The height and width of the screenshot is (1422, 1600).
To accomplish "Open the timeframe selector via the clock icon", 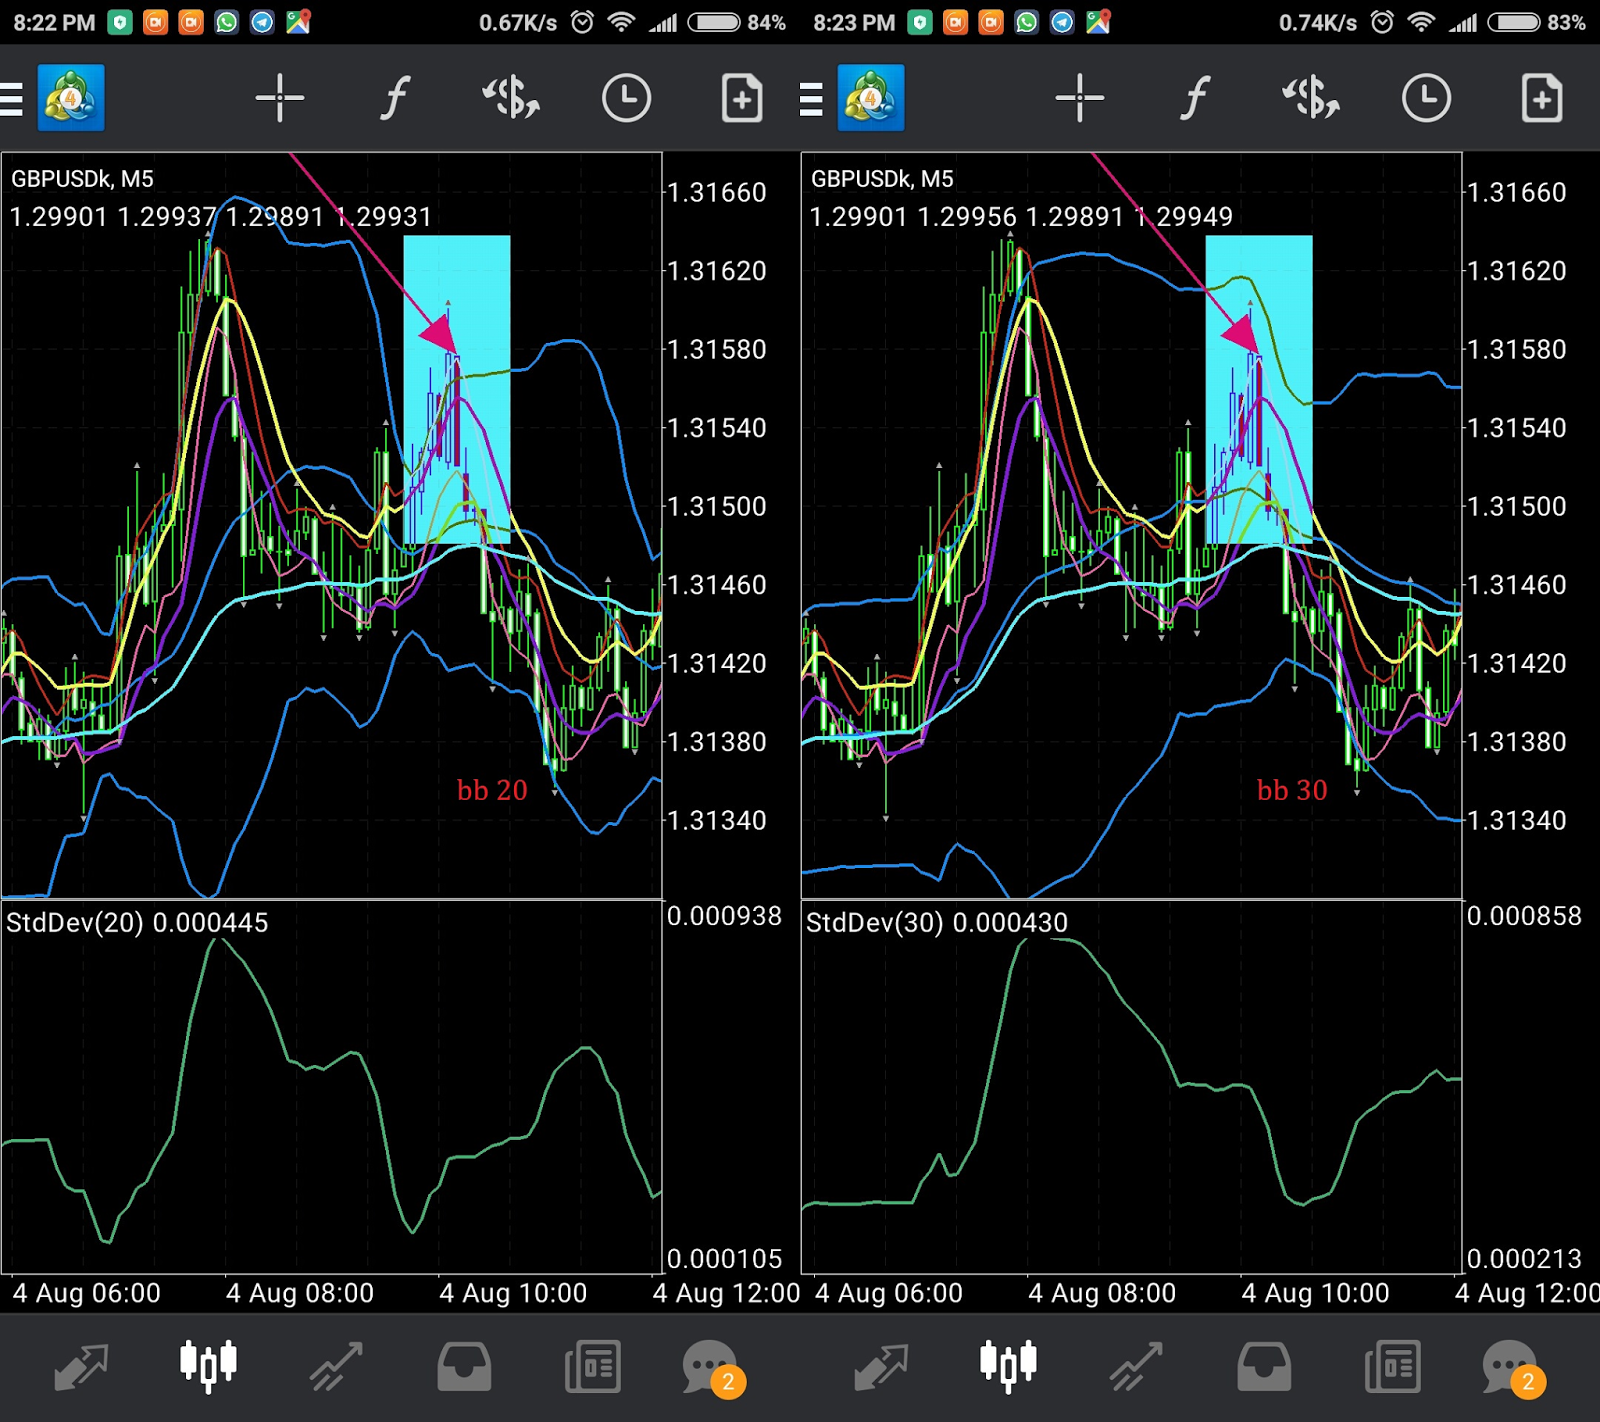I will [x=627, y=97].
